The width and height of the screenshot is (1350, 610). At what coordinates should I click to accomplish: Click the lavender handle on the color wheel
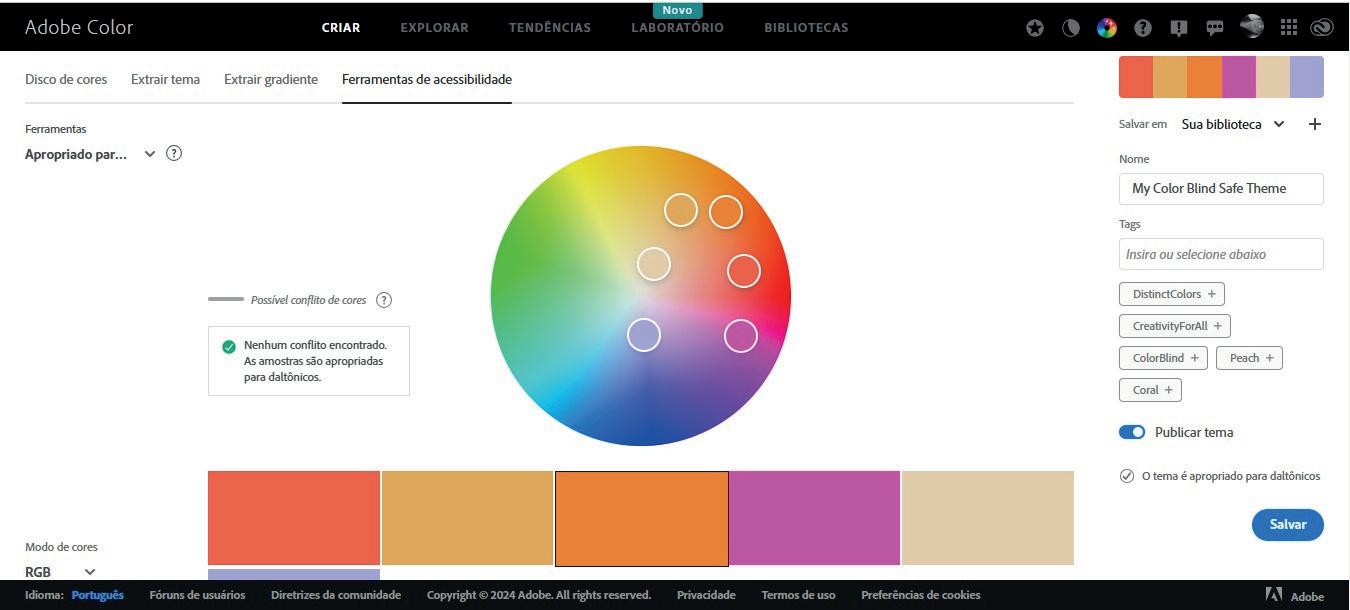point(644,335)
